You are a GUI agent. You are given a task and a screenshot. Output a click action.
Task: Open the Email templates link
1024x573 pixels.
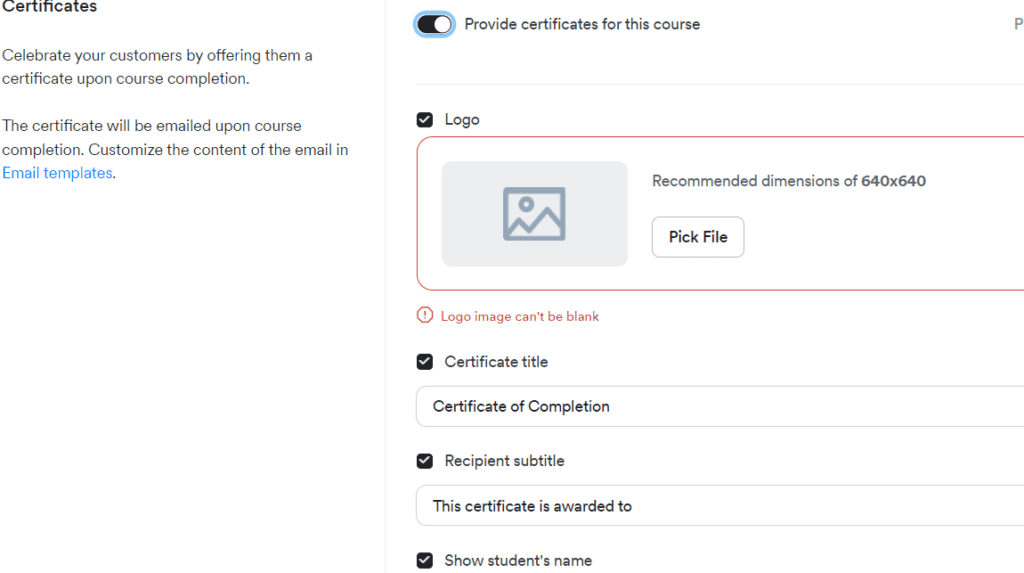tap(57, 173)
